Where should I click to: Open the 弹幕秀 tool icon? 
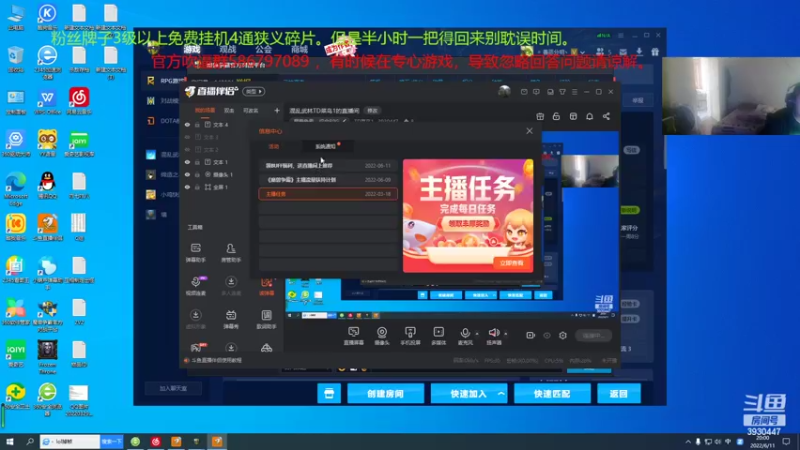(x=231, y=319)
